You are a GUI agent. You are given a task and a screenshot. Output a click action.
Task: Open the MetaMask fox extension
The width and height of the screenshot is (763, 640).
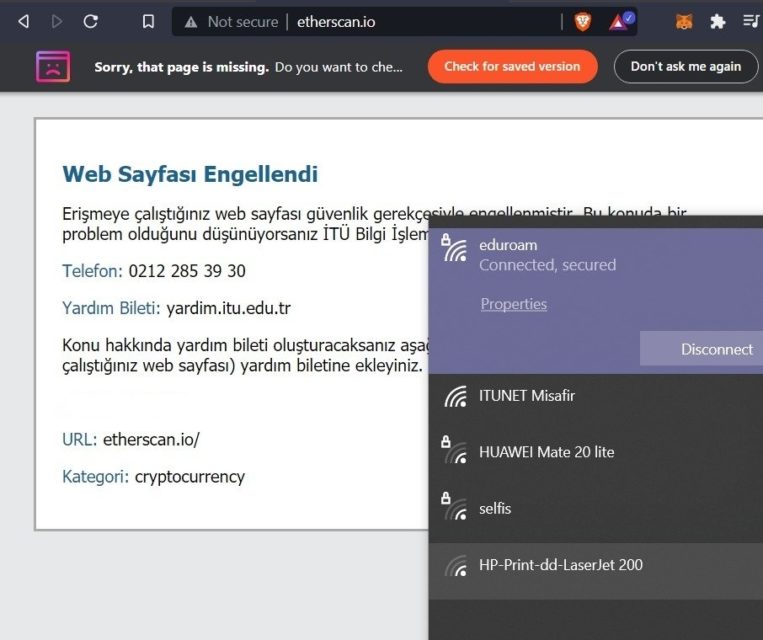pyautogui.click(x=684, y=22)
